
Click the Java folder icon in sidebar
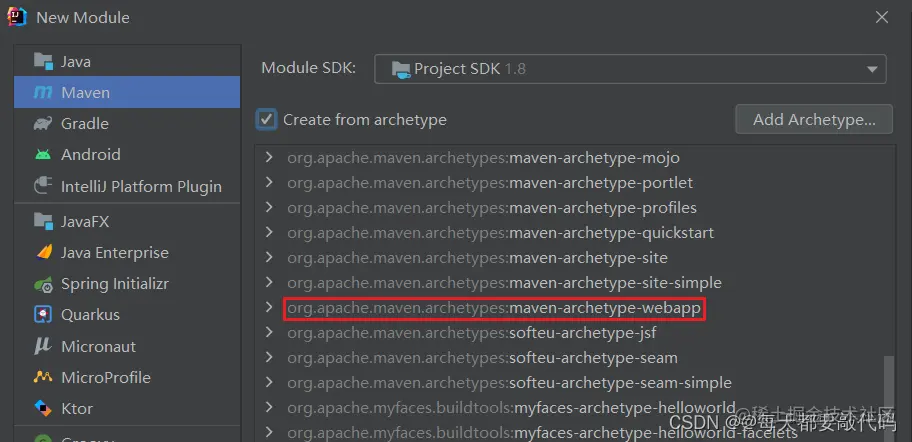[43, 61]
